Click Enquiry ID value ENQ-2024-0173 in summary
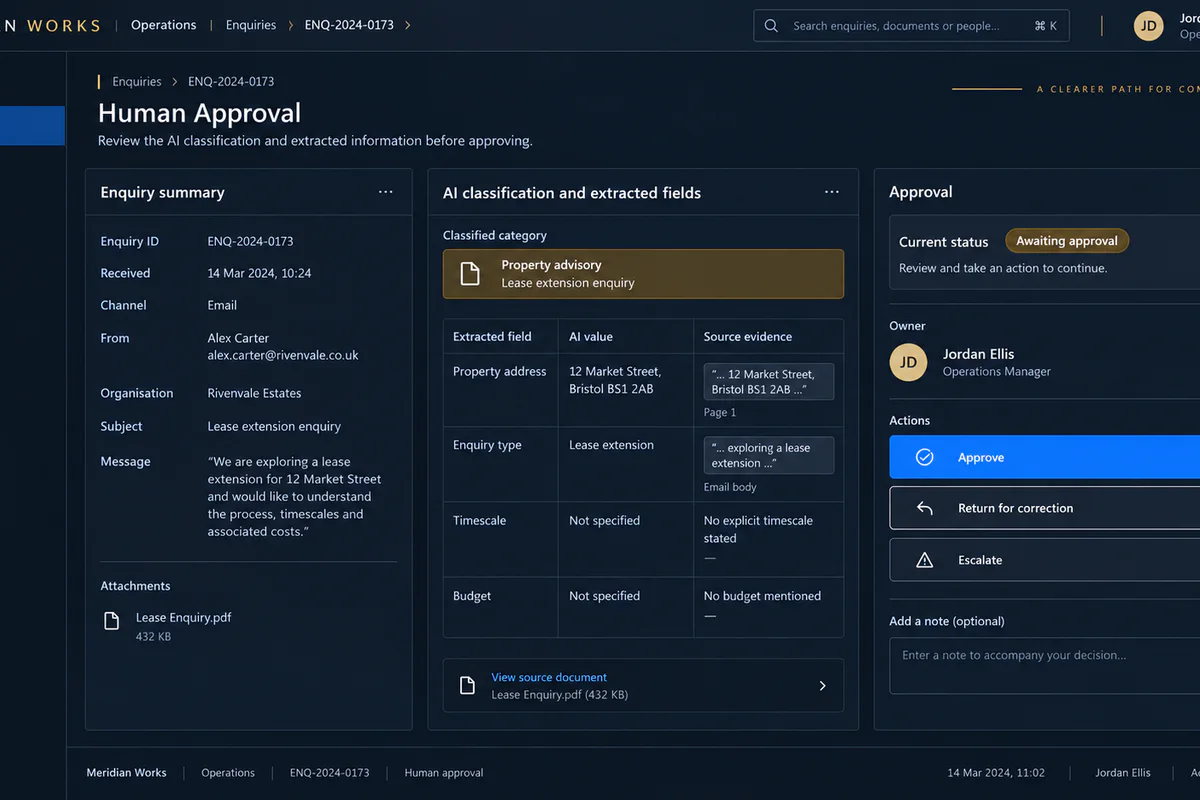Screen dimensions: 1200x800 tap(250, 241)
